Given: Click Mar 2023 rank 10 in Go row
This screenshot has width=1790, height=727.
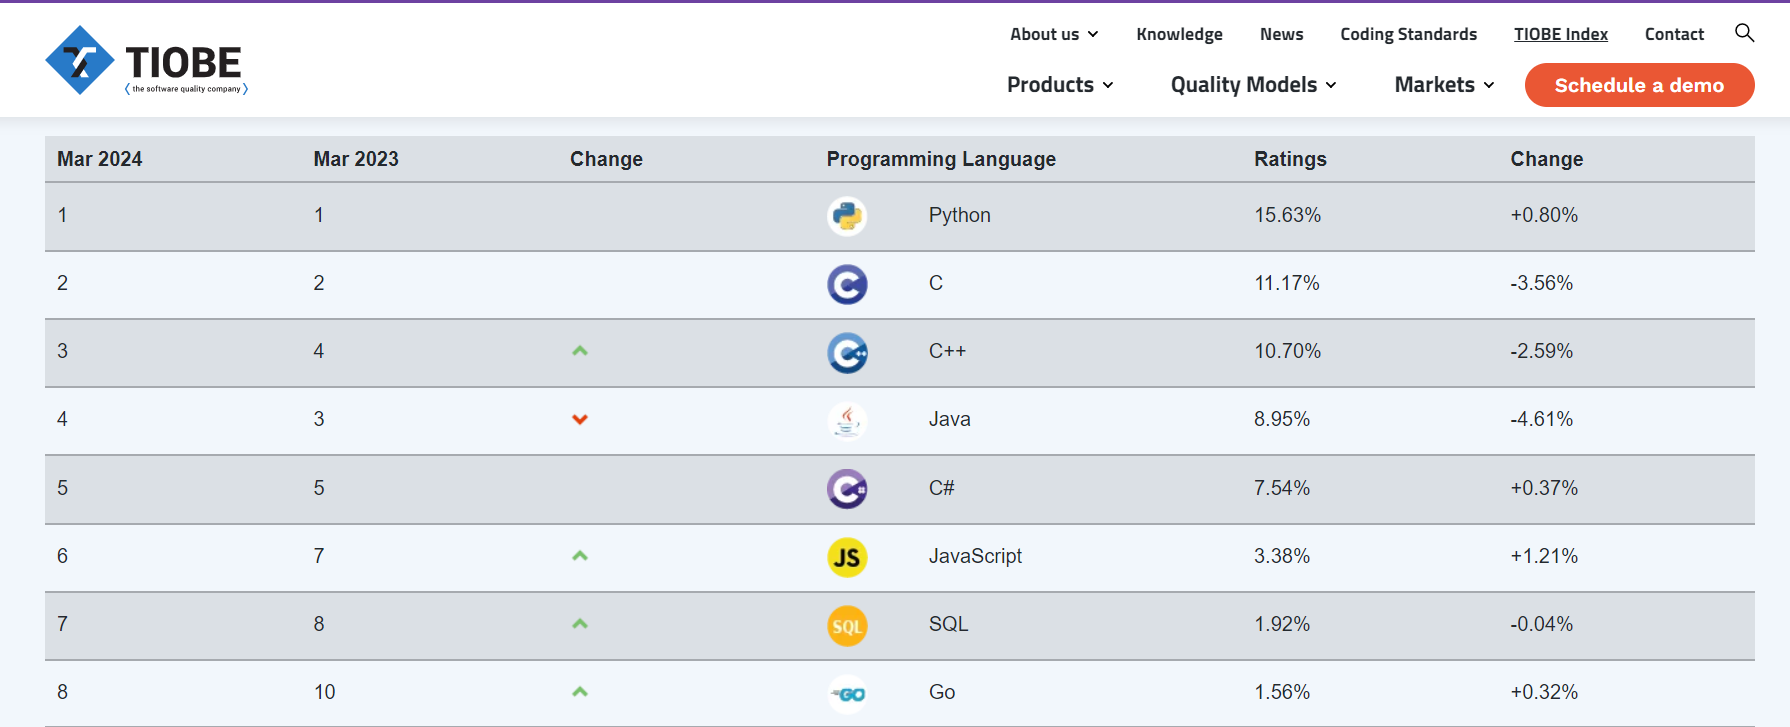Looking at the screenshot, I should (x=324, y=692).
